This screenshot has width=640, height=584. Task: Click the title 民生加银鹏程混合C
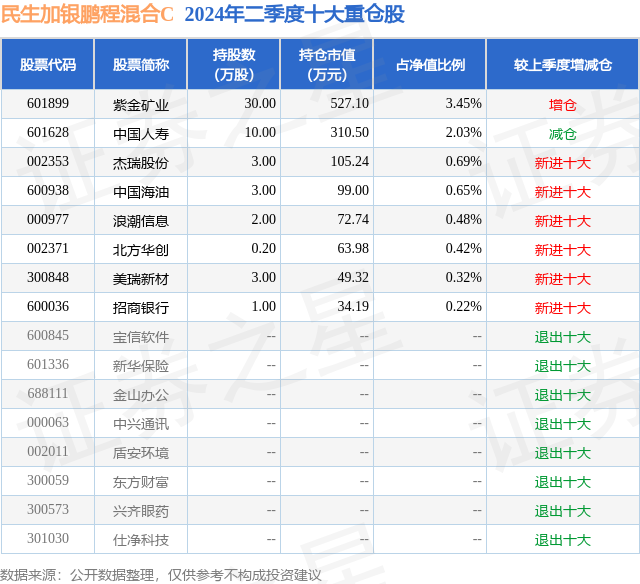[x=87, y=15]
